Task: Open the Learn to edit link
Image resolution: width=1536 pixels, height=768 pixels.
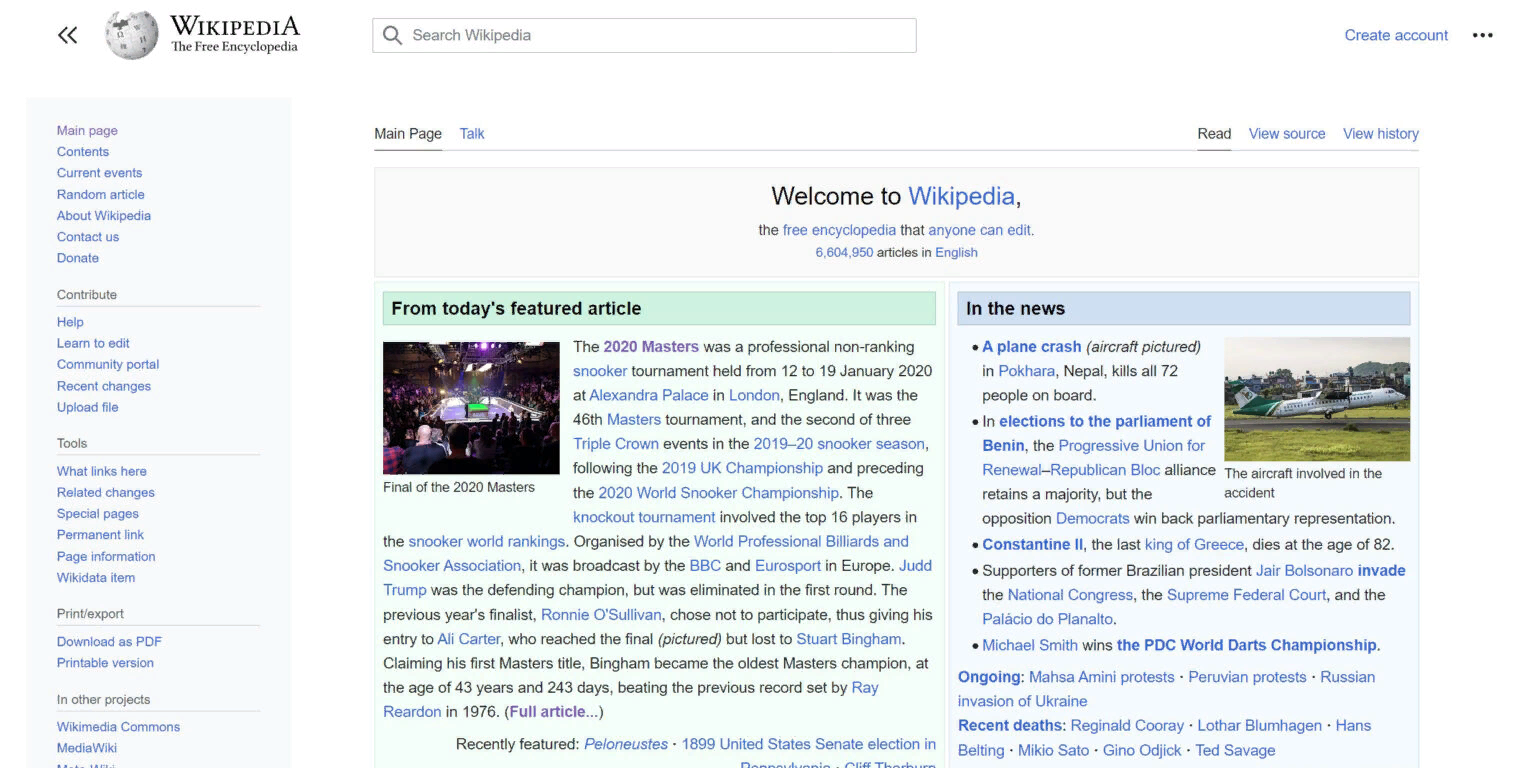Action: 93,343
